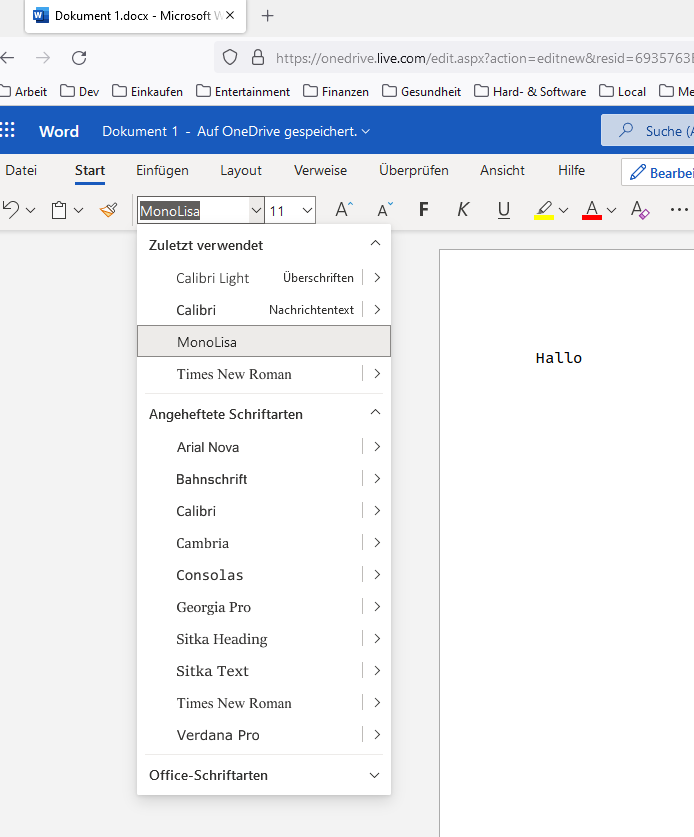694x837 pixels.
Task: Toggle underline formatting (U)
Action: [503, 210]
